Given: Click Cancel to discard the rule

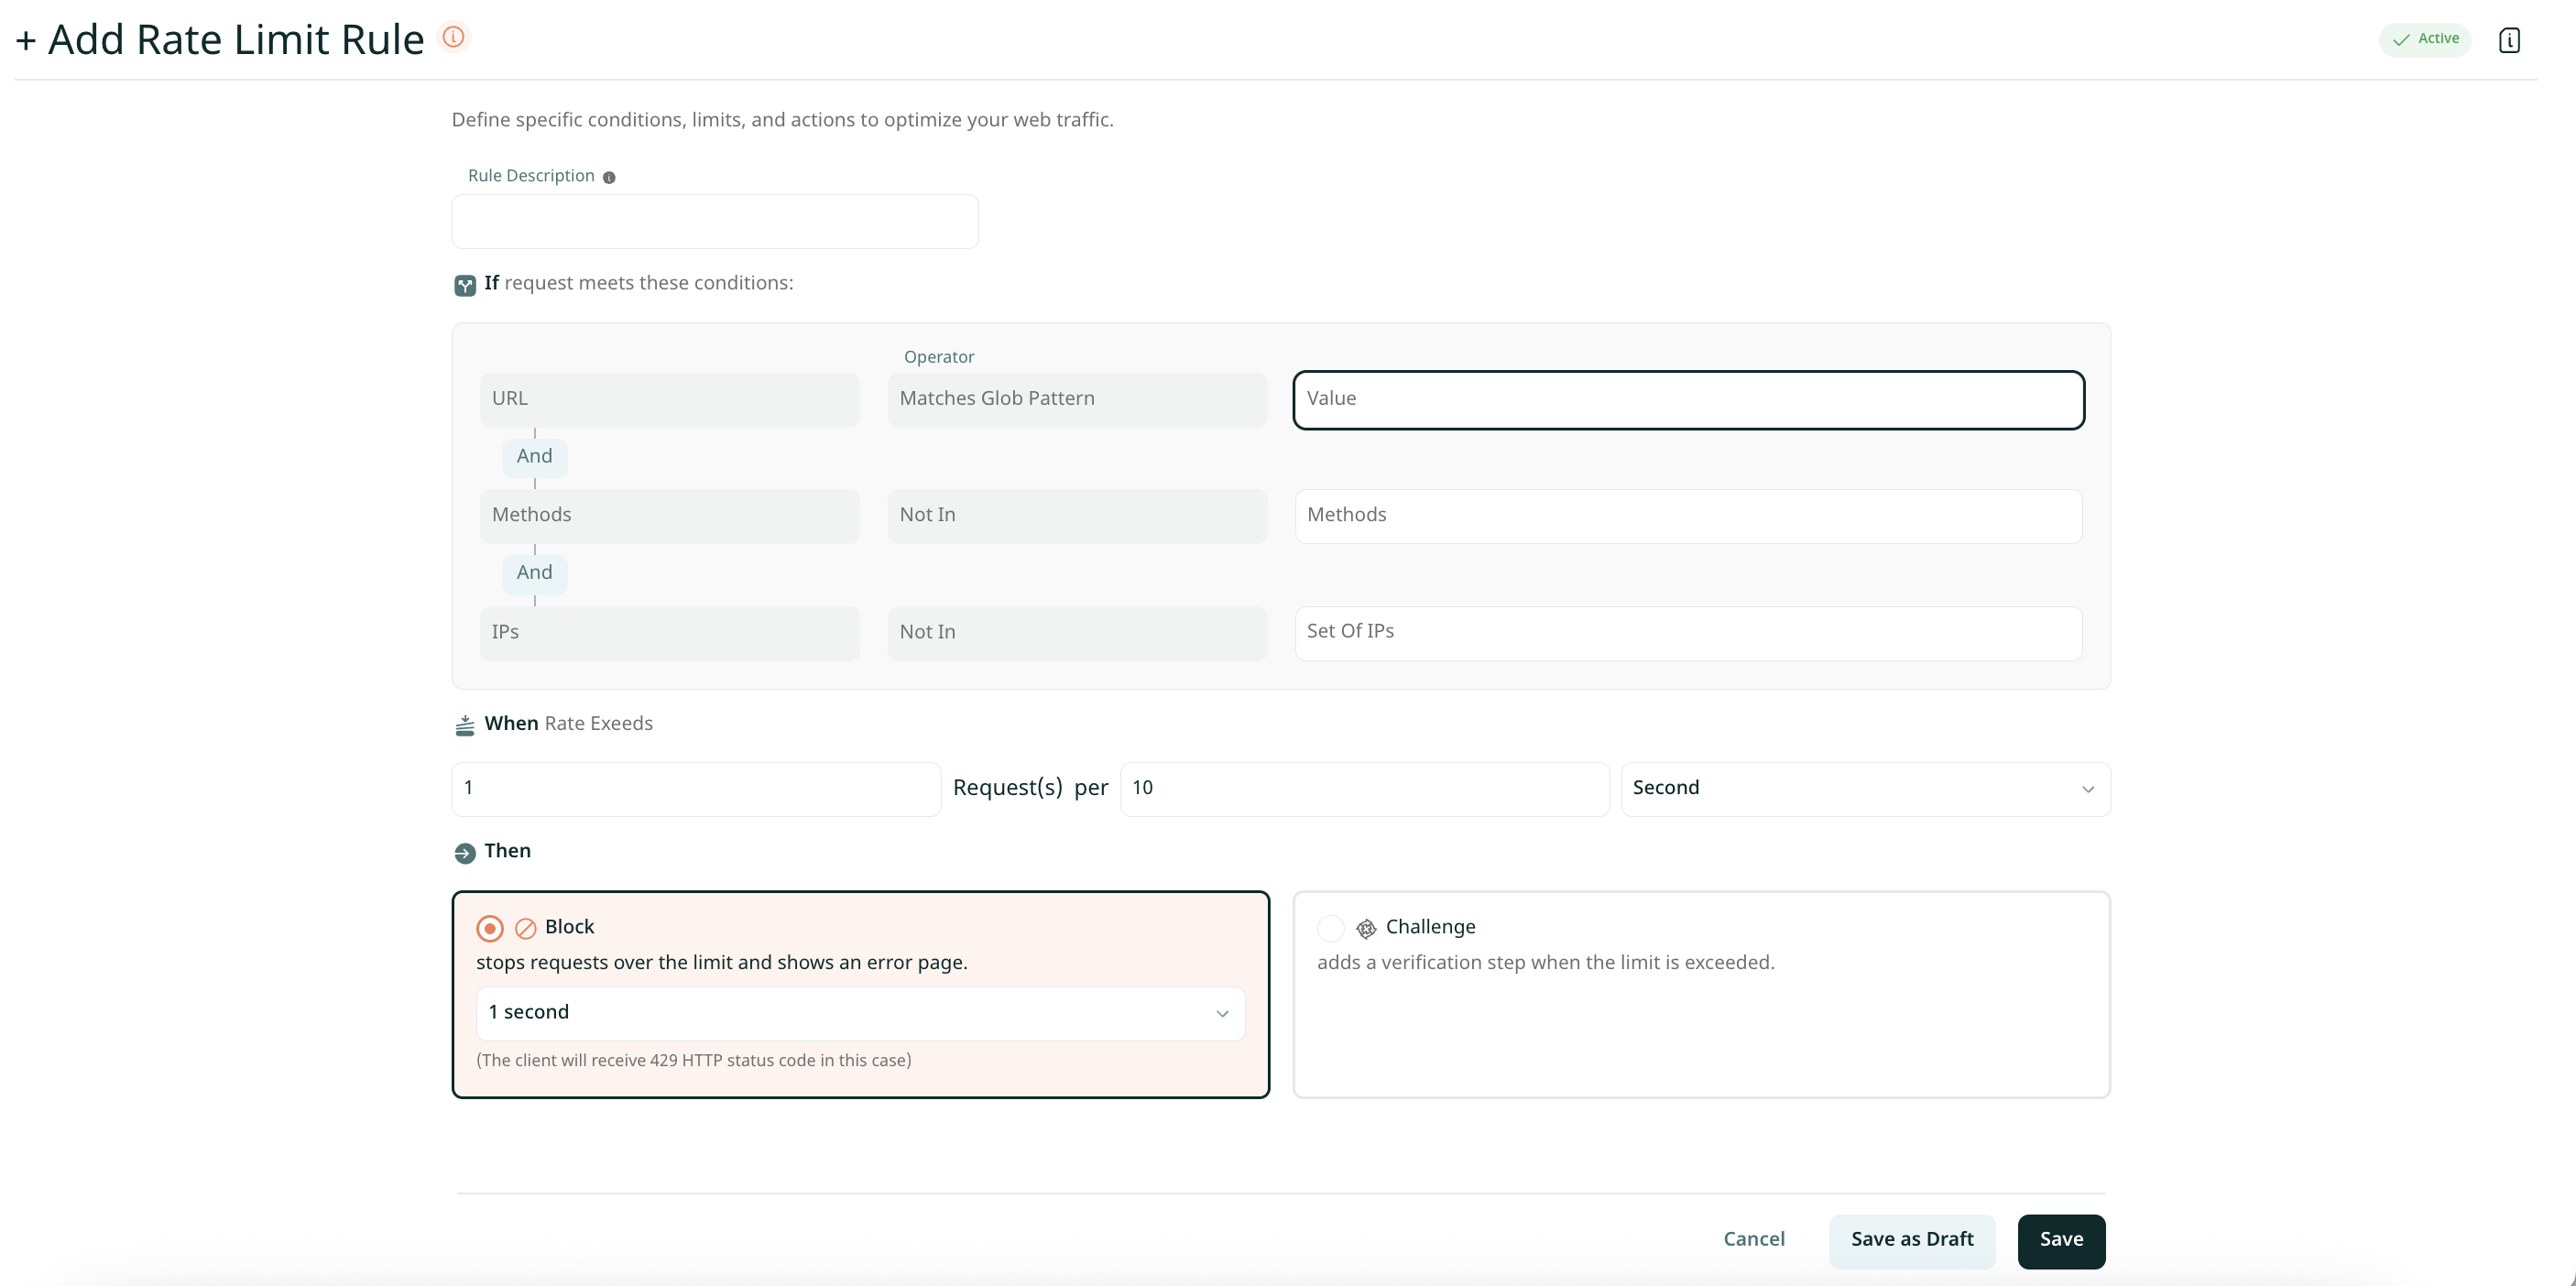Looking at the screenshot, I should [x=1754, y=1239].
